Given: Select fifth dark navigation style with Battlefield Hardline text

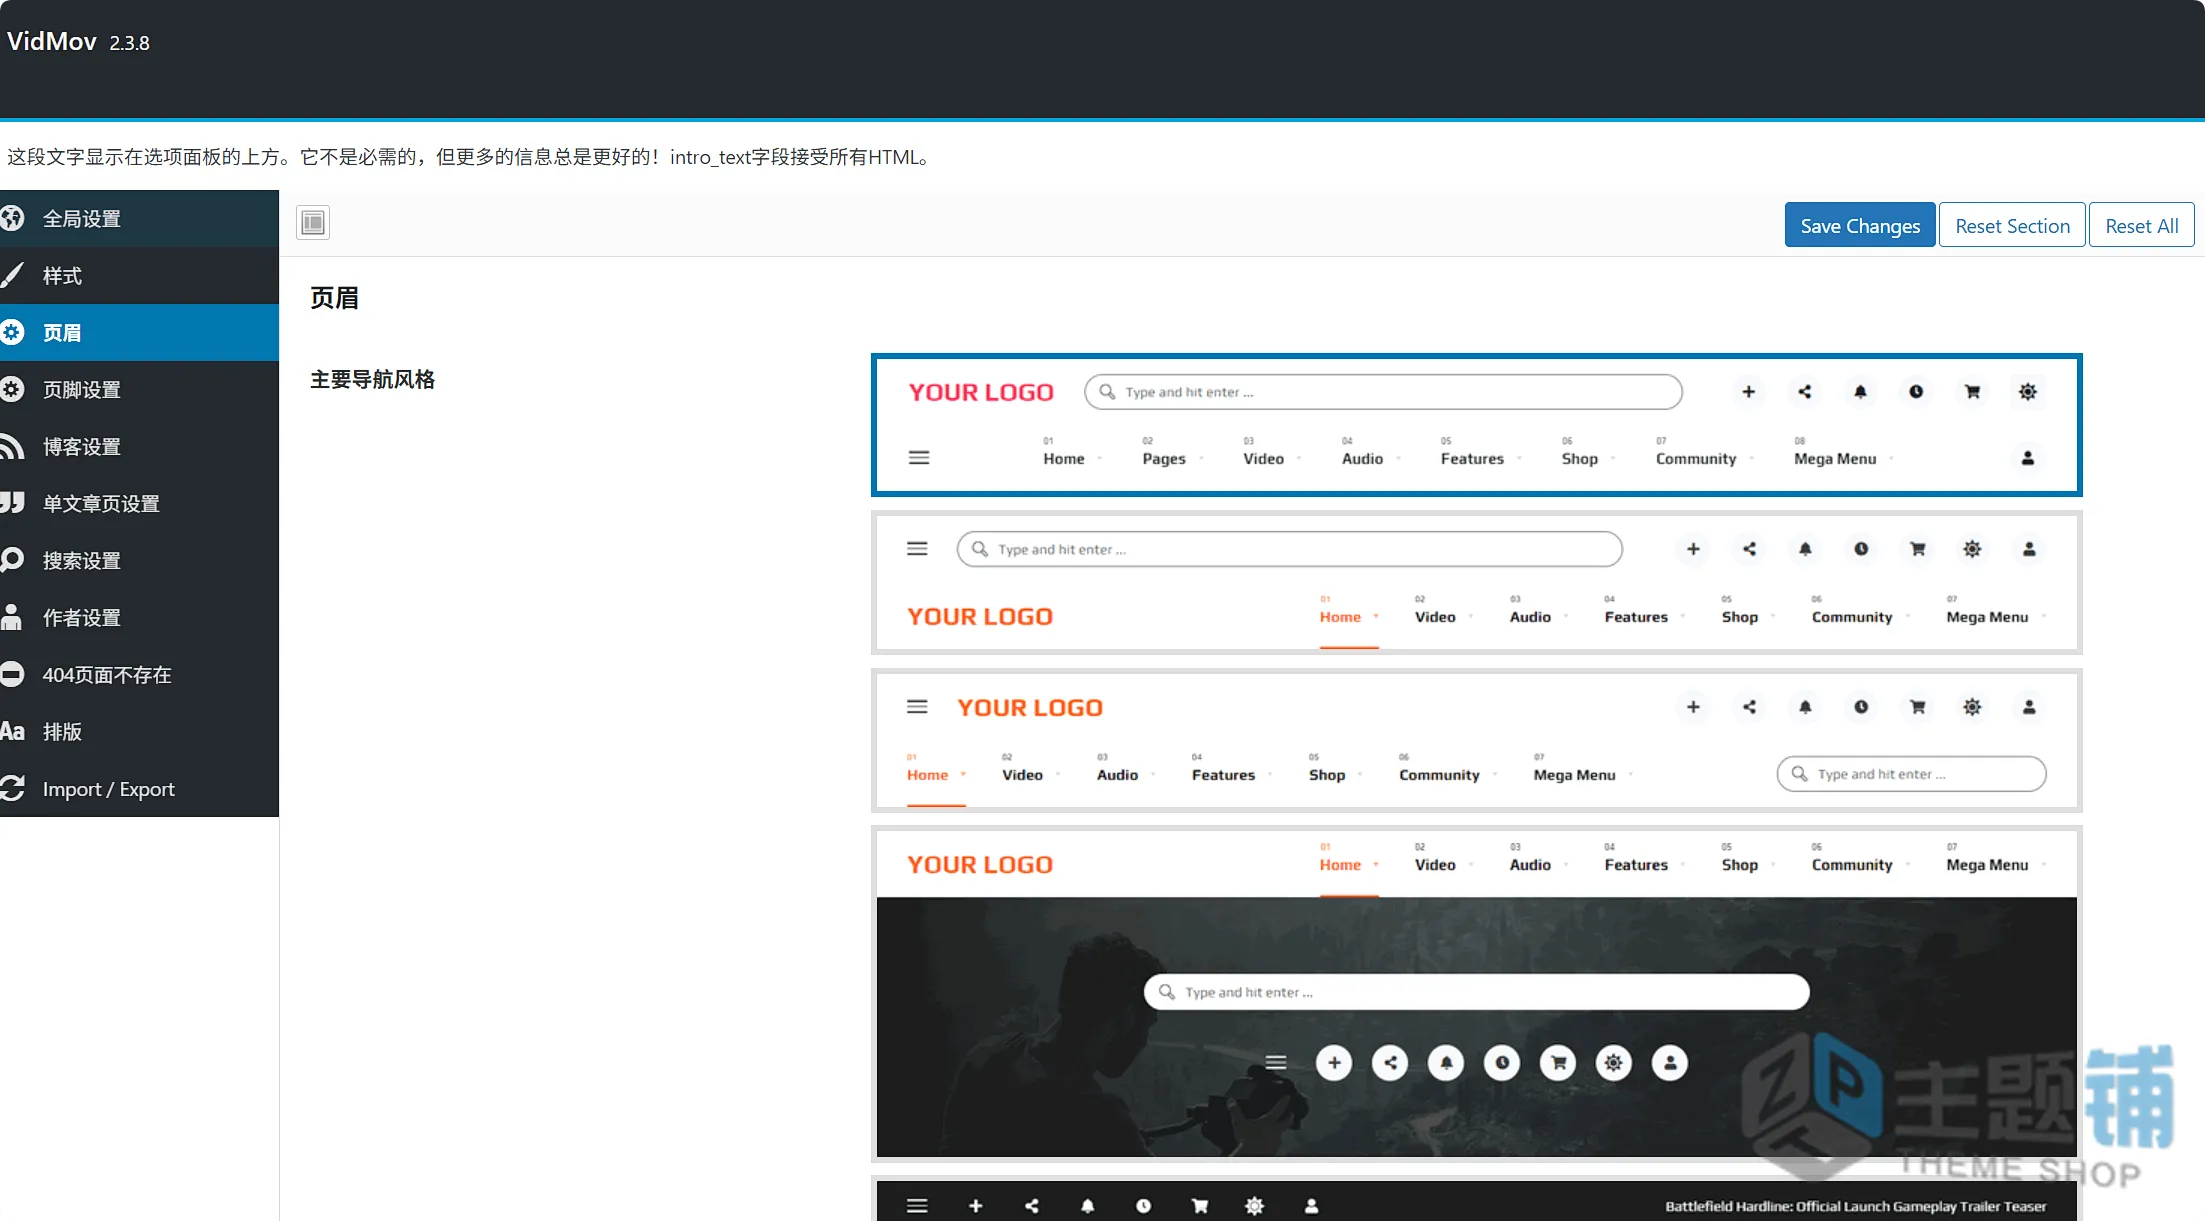Looking at the screenshot, I should (x=1476, y=1198).
